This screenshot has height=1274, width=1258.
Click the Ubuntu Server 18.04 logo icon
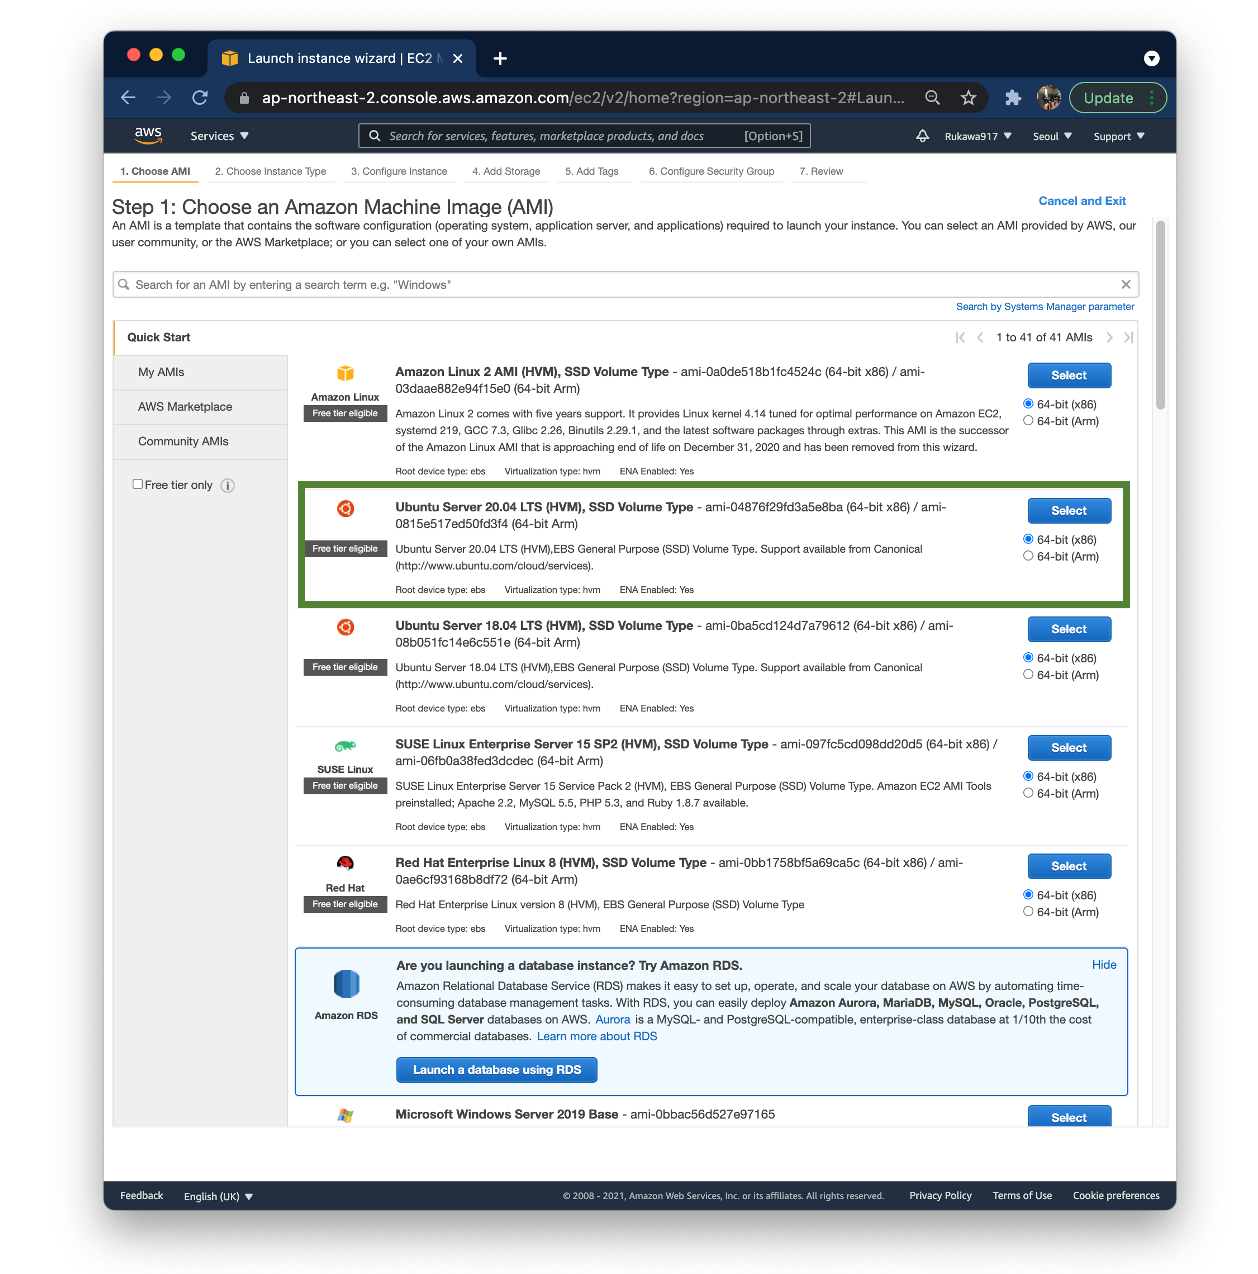coord(345,627)
